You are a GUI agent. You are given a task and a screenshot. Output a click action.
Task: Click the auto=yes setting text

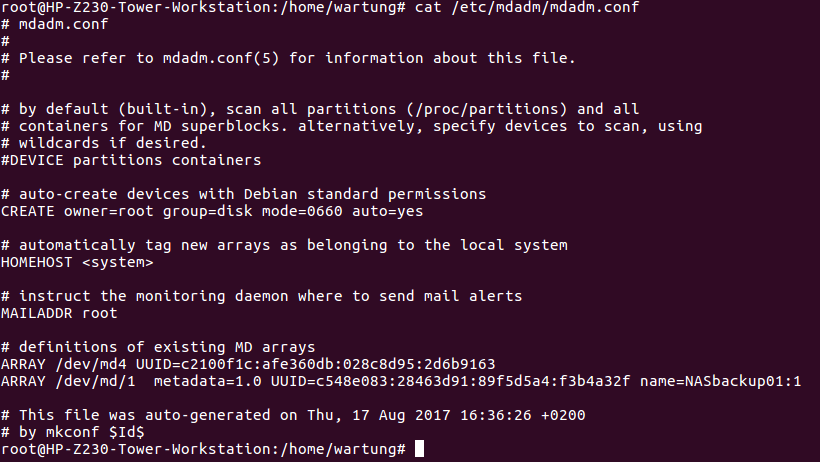[x=388, y=211]
